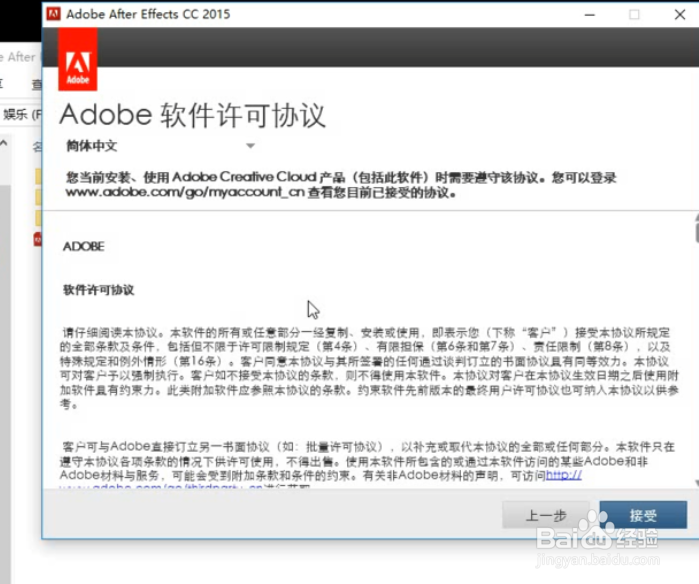The width and height of the screenshot is (699, 584).
Task: Click the 'ADOBE' heading in agreement text
Action: click(x=83, y=247)
